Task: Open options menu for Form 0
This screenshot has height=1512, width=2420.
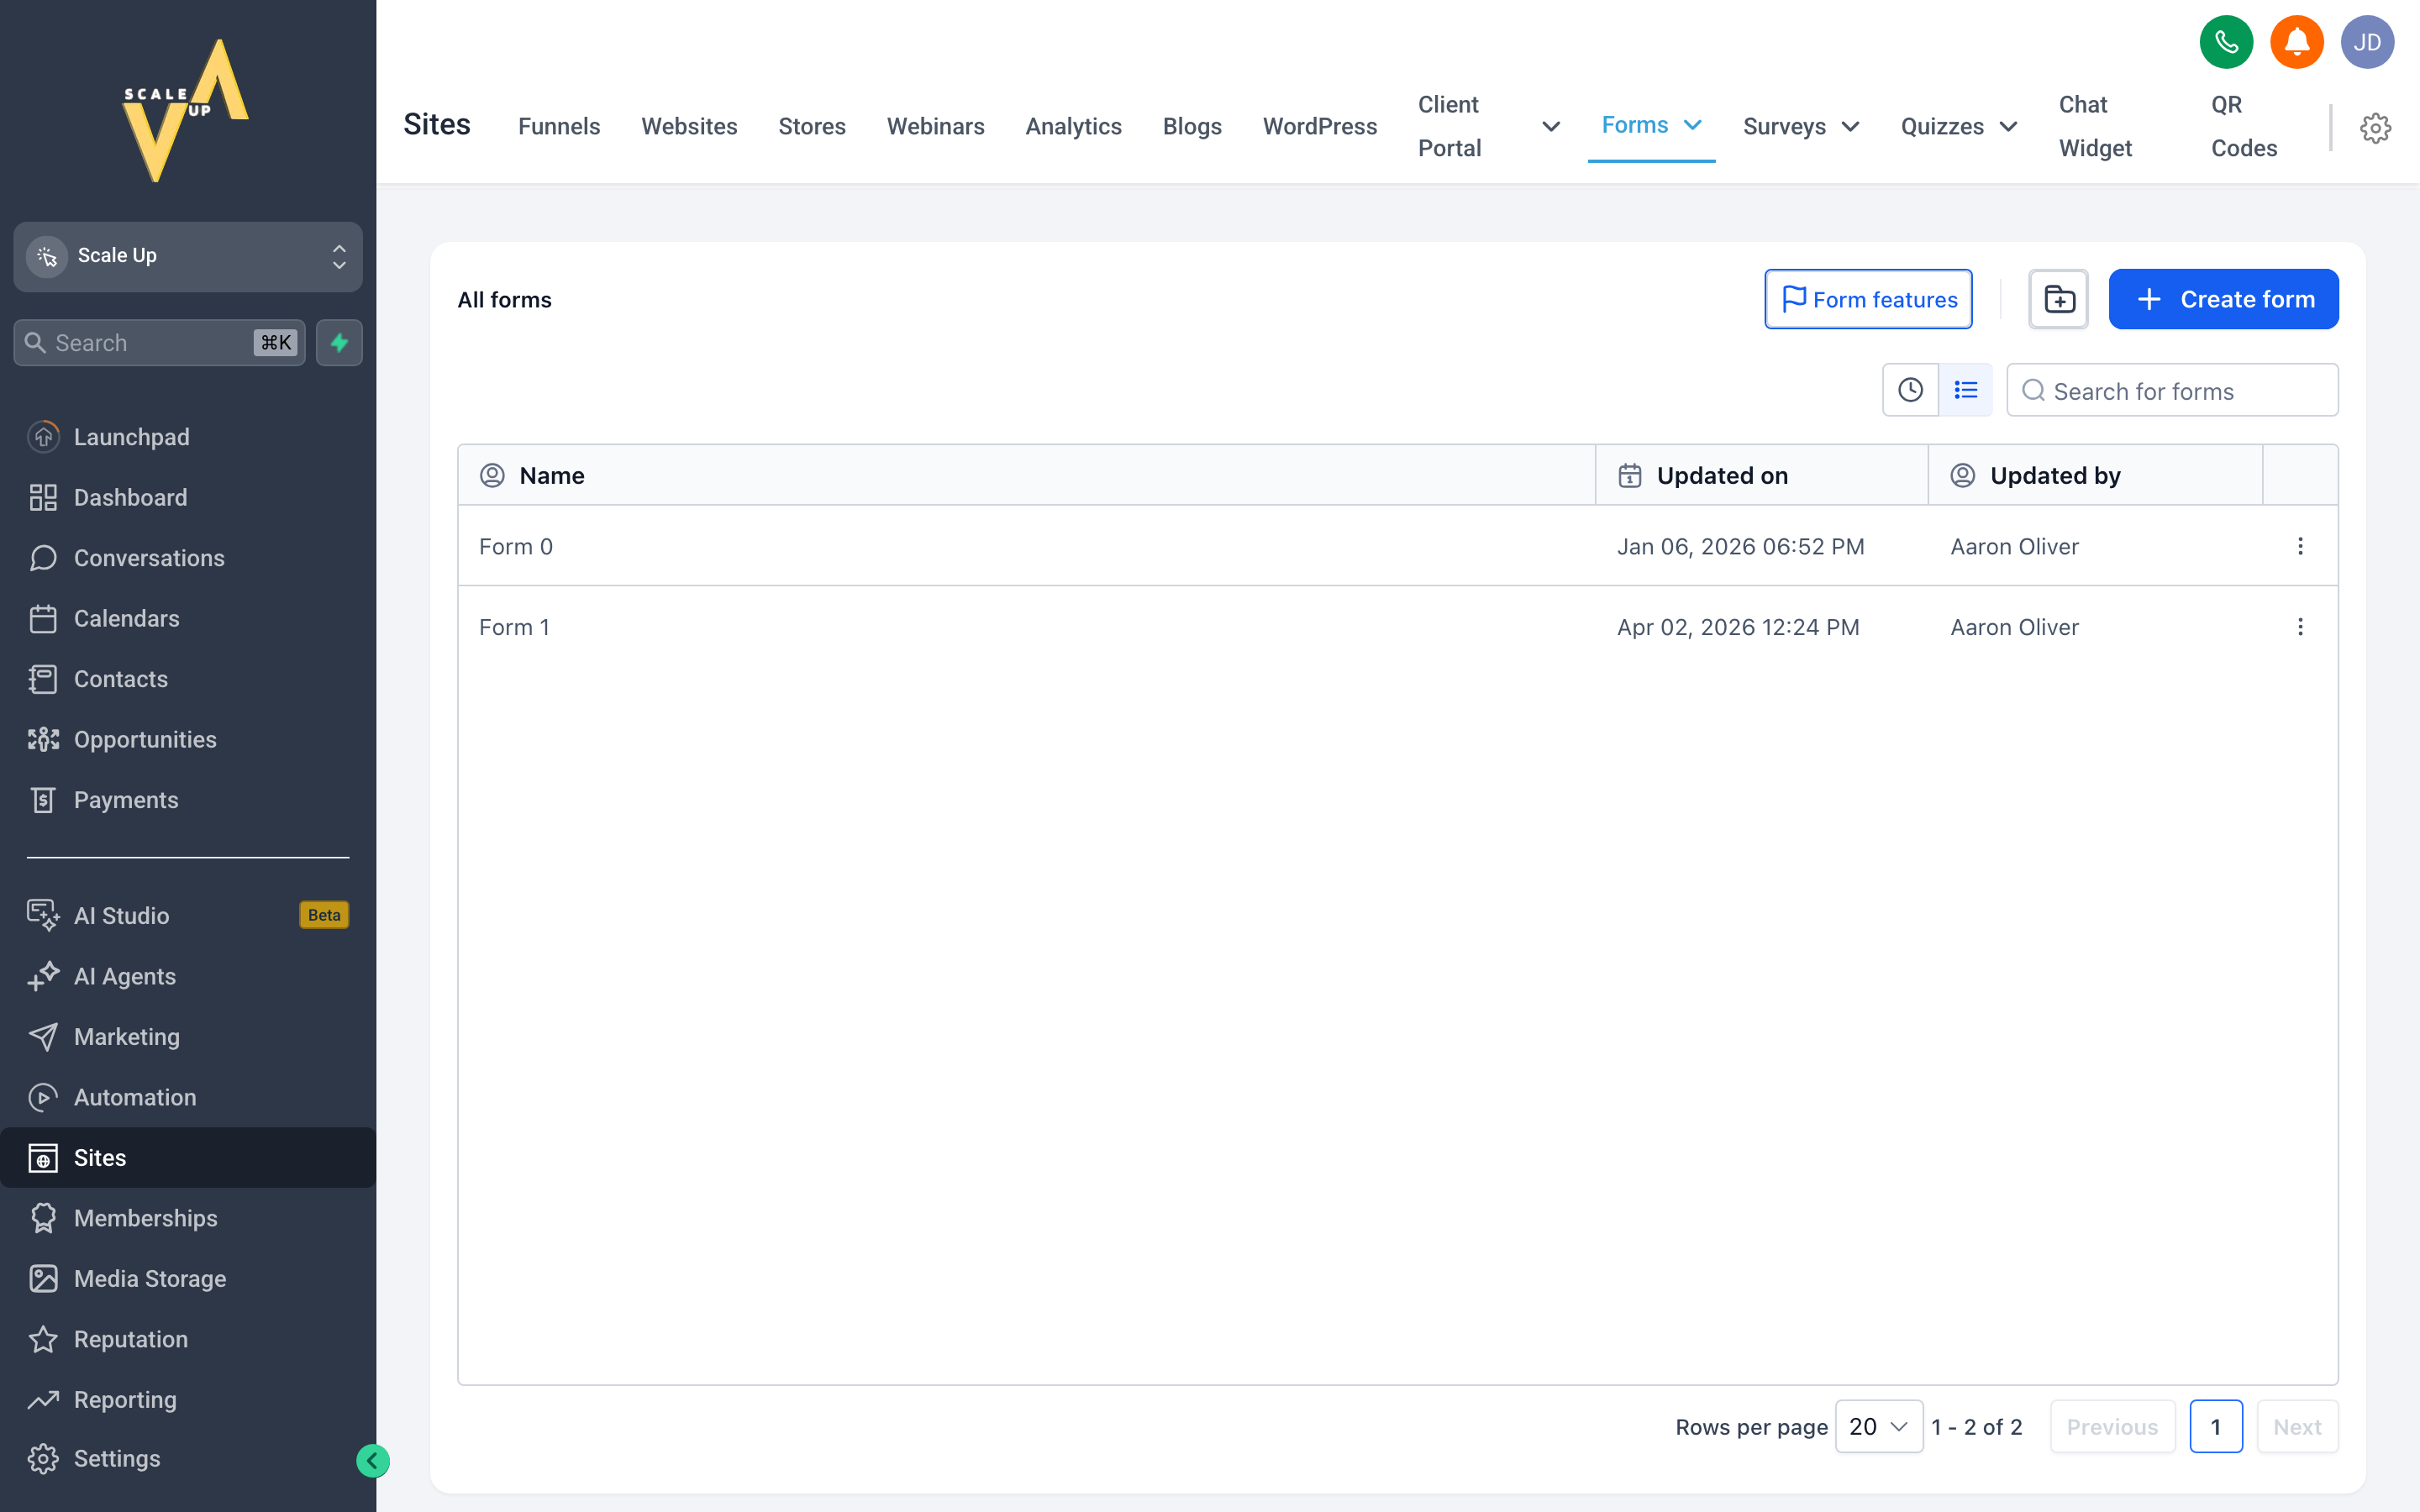Action: (x=2300, y=546)
